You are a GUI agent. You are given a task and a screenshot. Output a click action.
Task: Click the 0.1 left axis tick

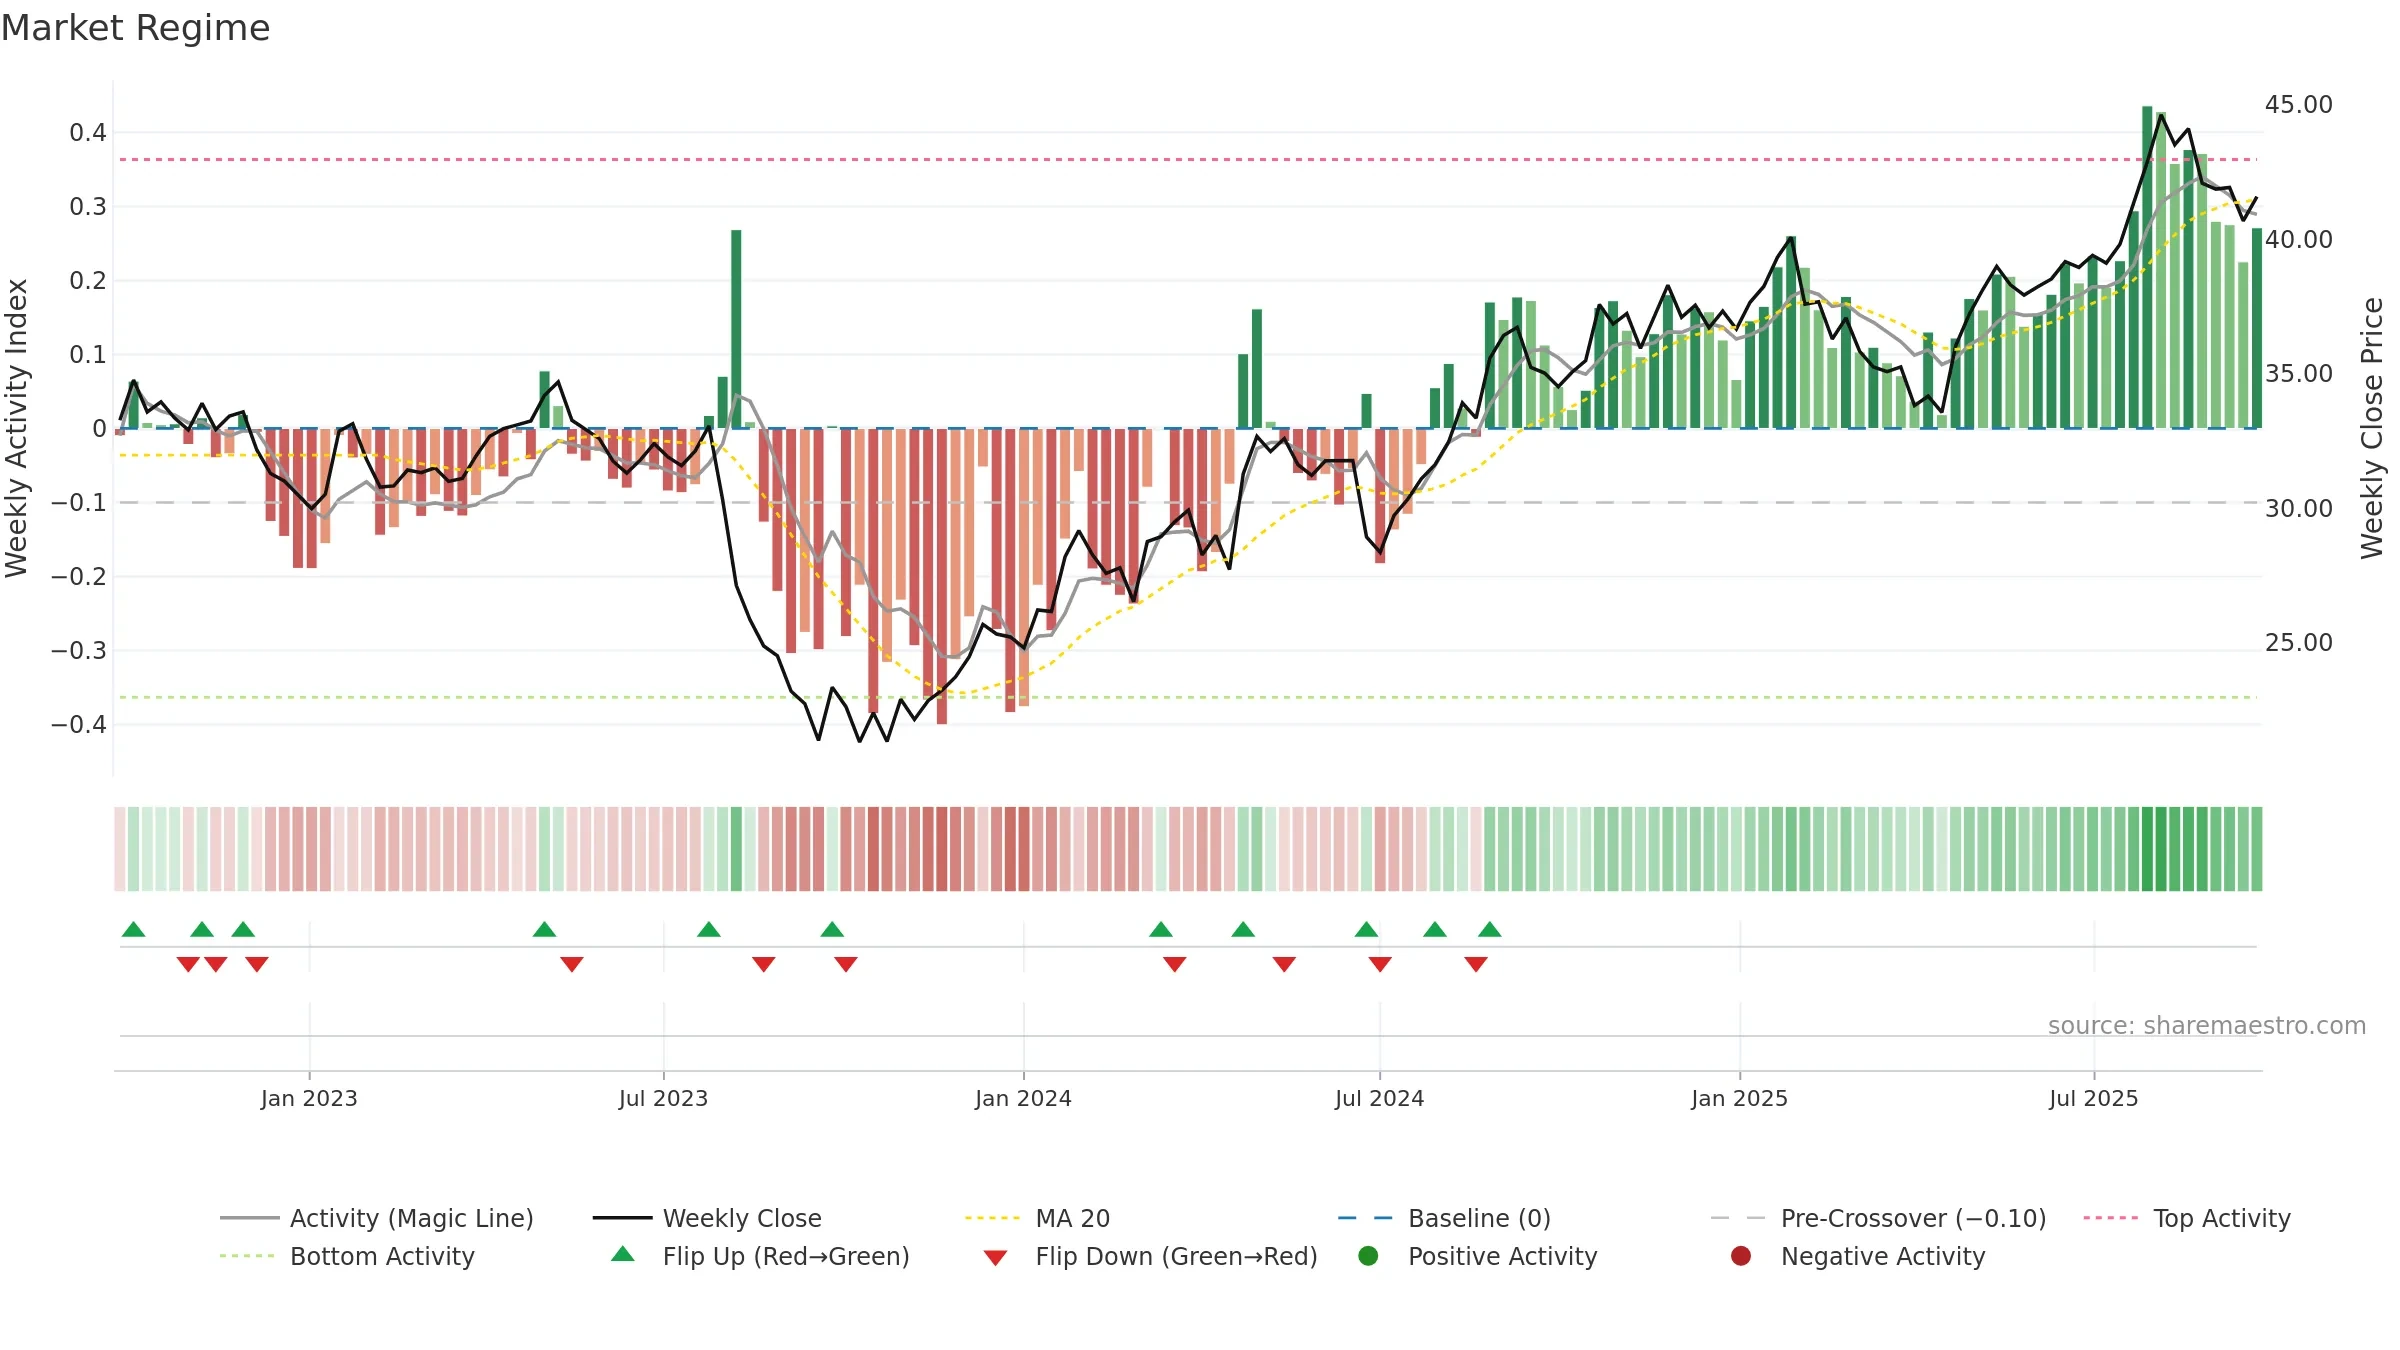click(x=88, y=354)
